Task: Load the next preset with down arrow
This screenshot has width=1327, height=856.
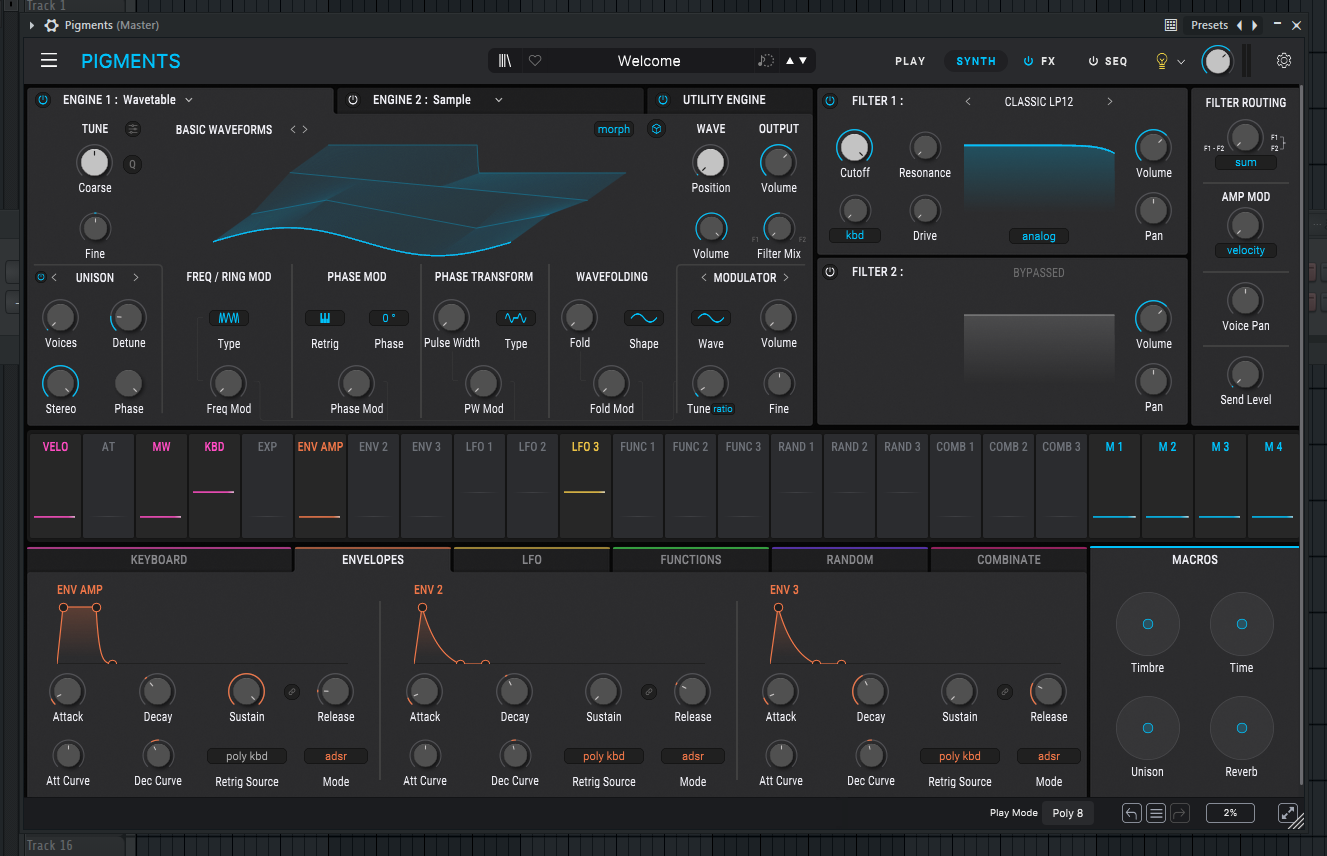Action: (803, 61)
